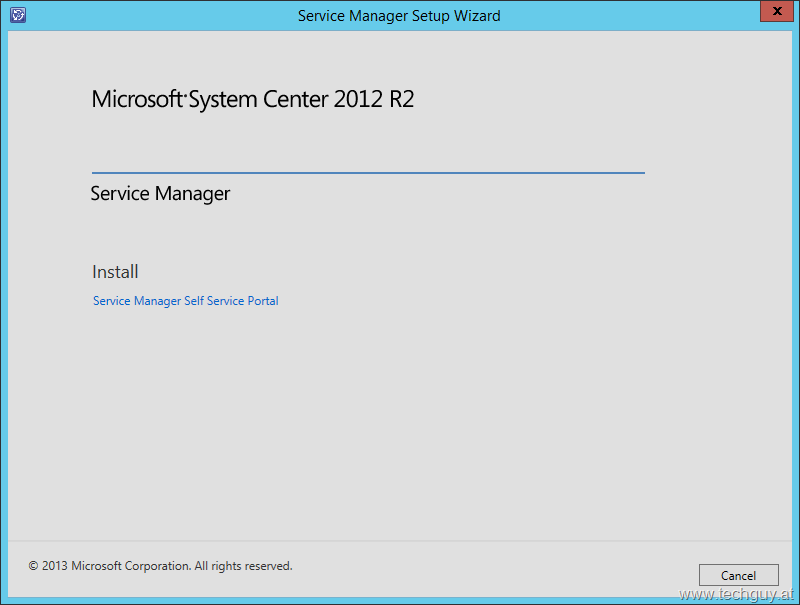Click the Service Manager Self Service Portal link
Screen dimensions: 800x605
[x=186, y=301]
